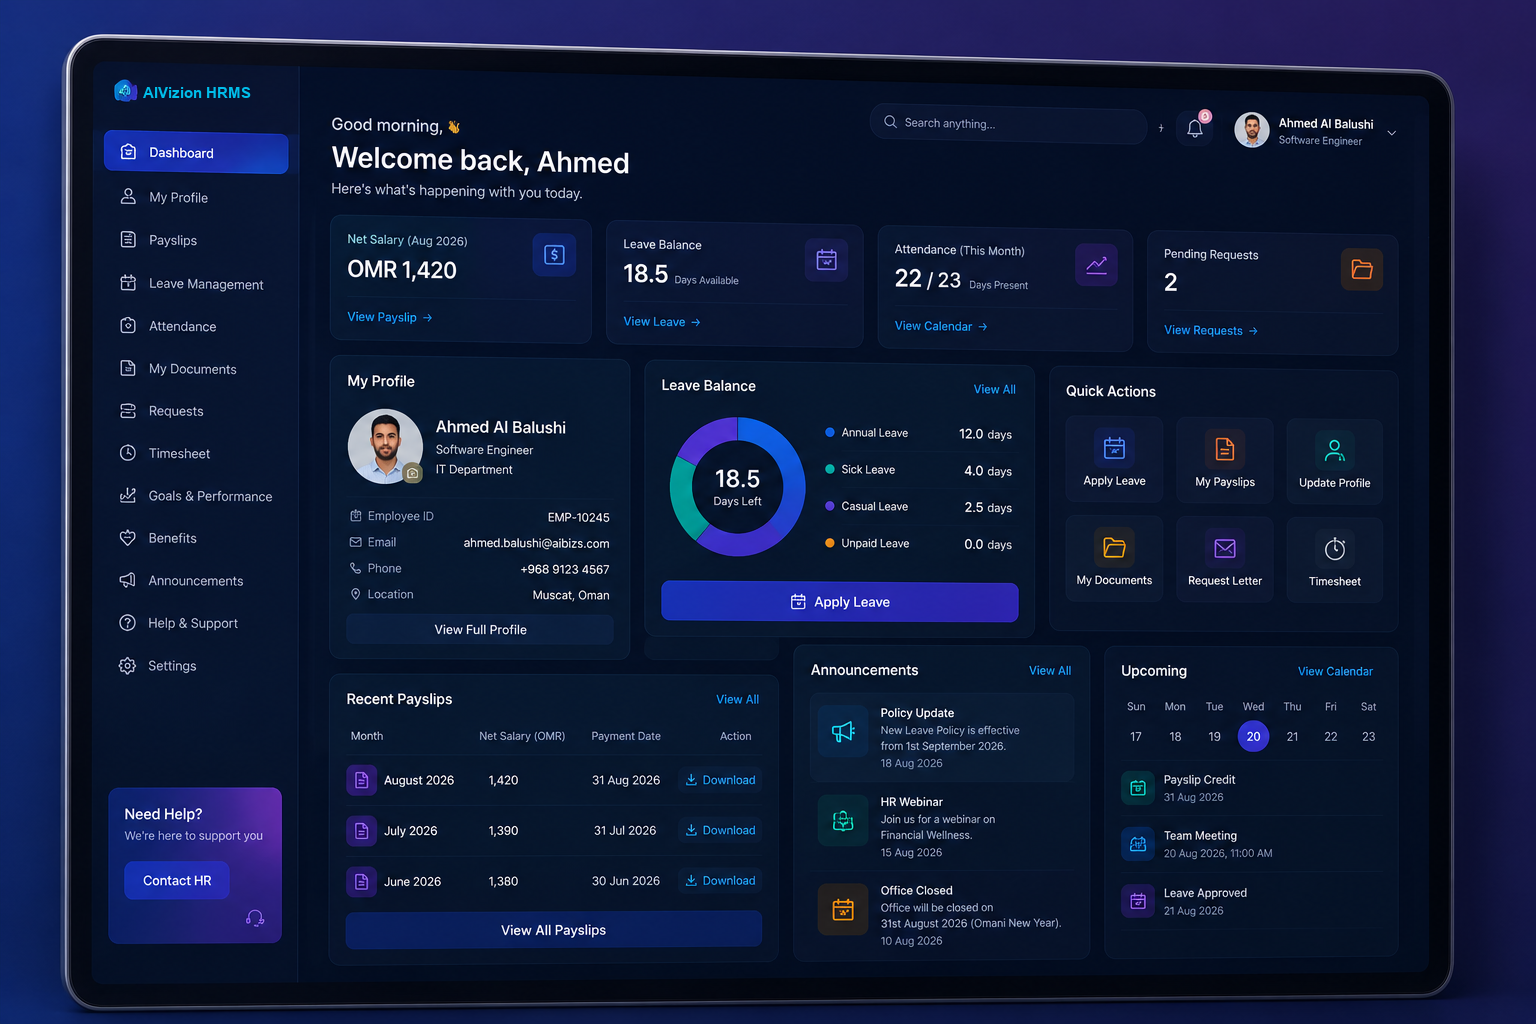
Task: Open the Update Profile quick action
Action: coord(1334,461)
